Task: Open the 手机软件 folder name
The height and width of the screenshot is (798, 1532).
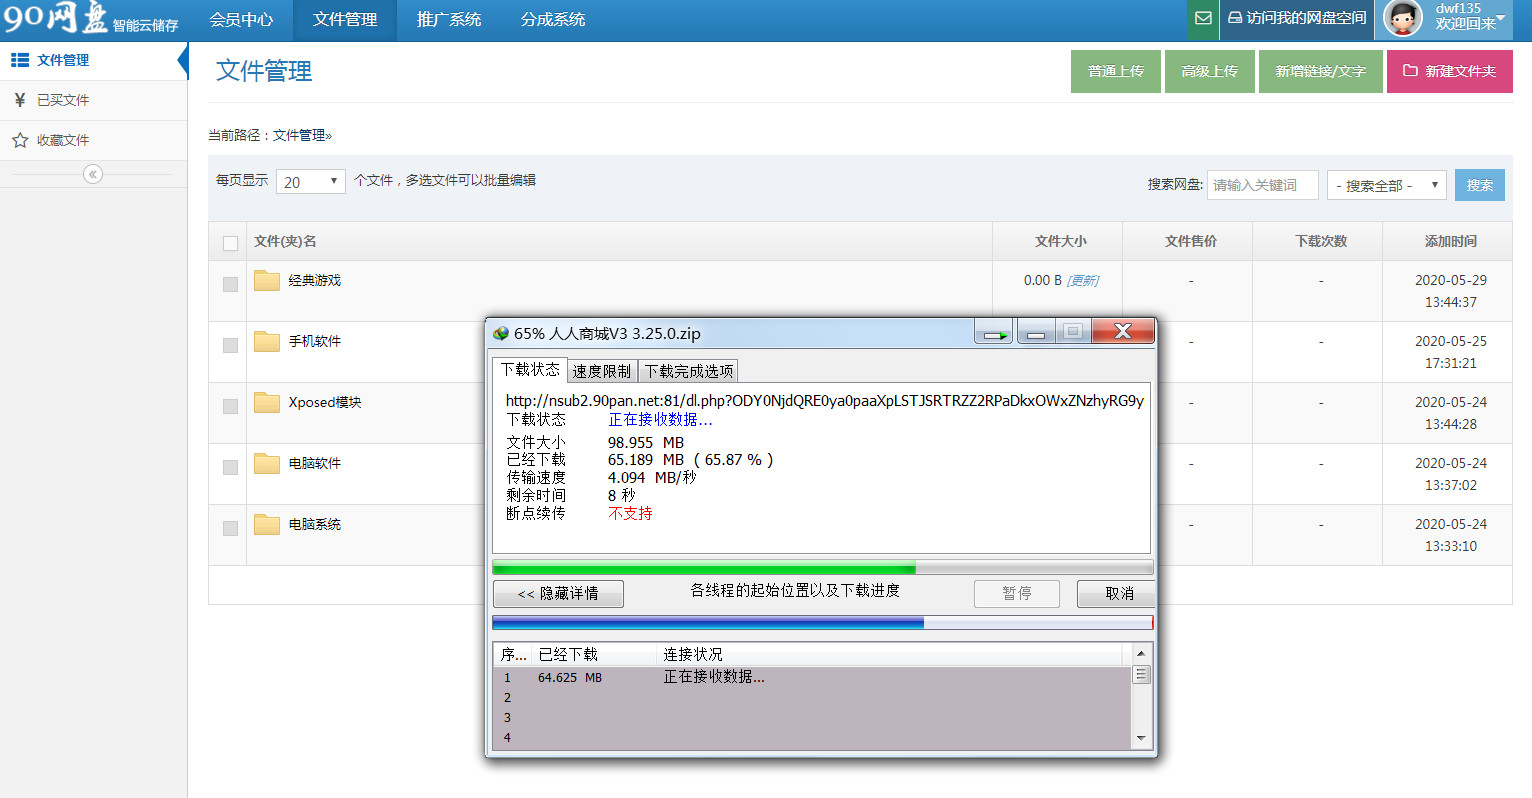Action: [x=315, y=342]
